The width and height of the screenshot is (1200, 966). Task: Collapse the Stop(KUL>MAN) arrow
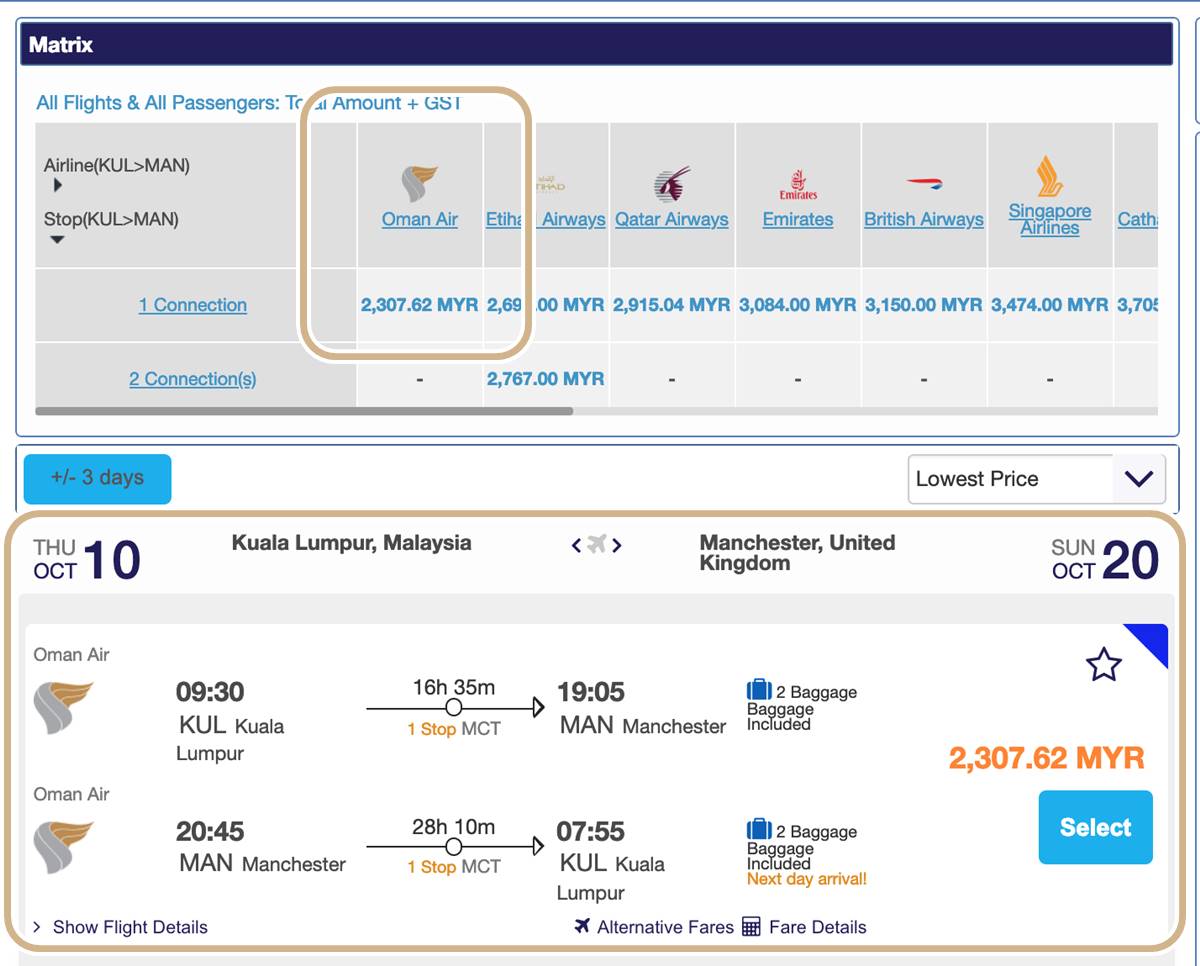57,240
